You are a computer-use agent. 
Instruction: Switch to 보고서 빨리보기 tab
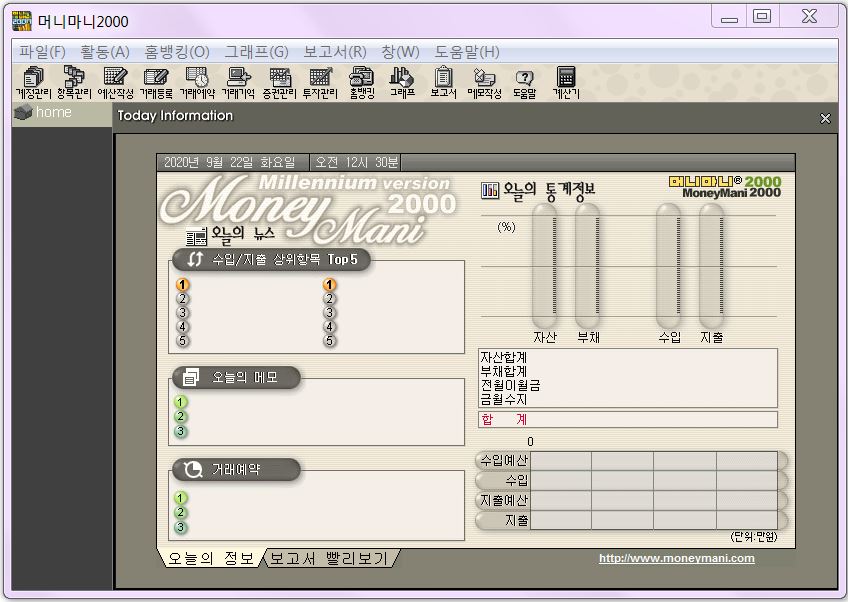329,558
